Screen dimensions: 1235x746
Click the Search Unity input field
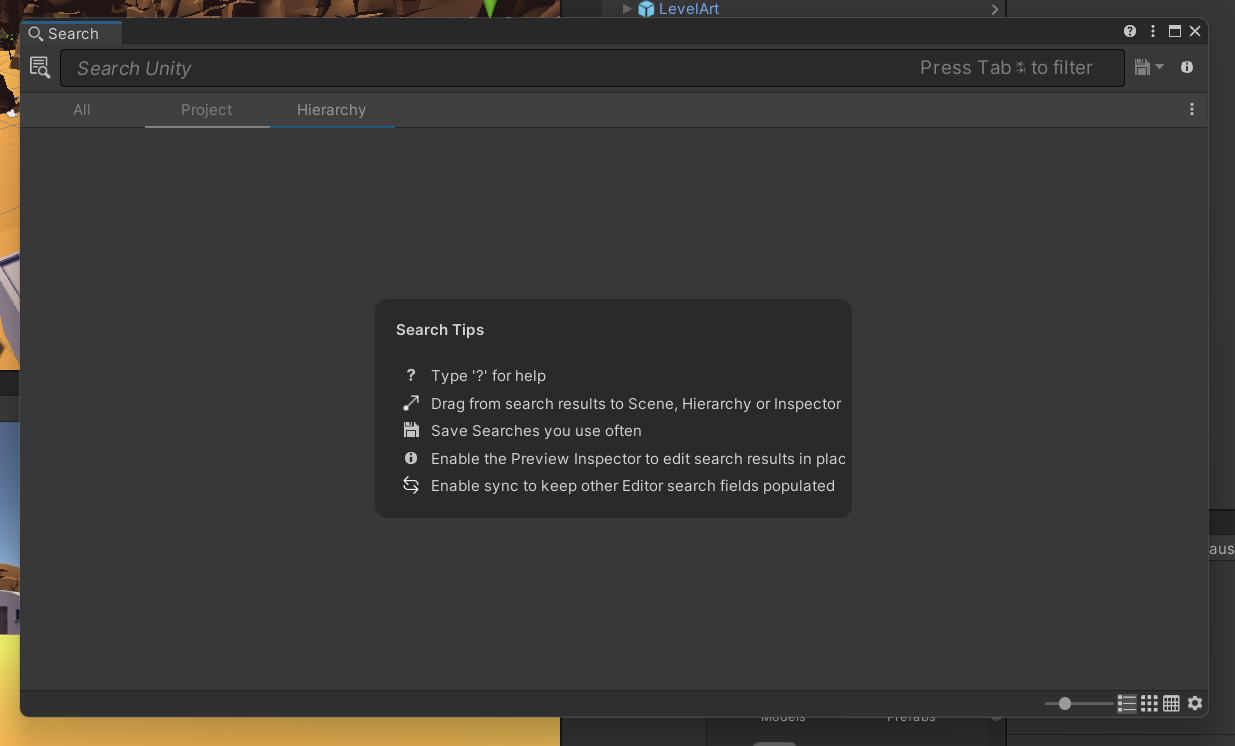[592, 68]
